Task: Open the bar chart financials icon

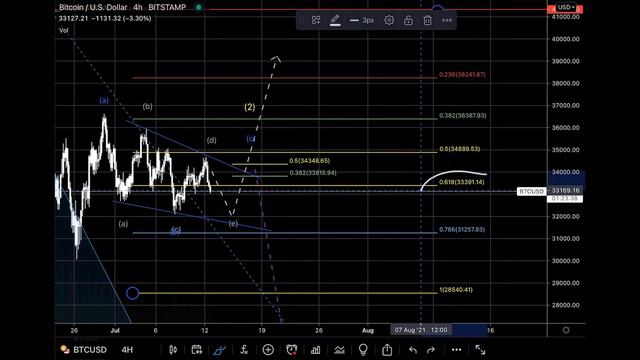Action: [316, 350]
